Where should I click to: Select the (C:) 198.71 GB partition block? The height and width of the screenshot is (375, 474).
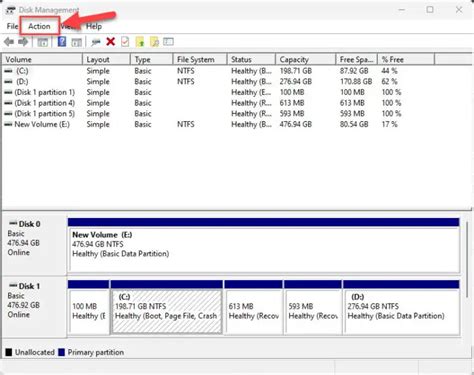click(167, 307)
